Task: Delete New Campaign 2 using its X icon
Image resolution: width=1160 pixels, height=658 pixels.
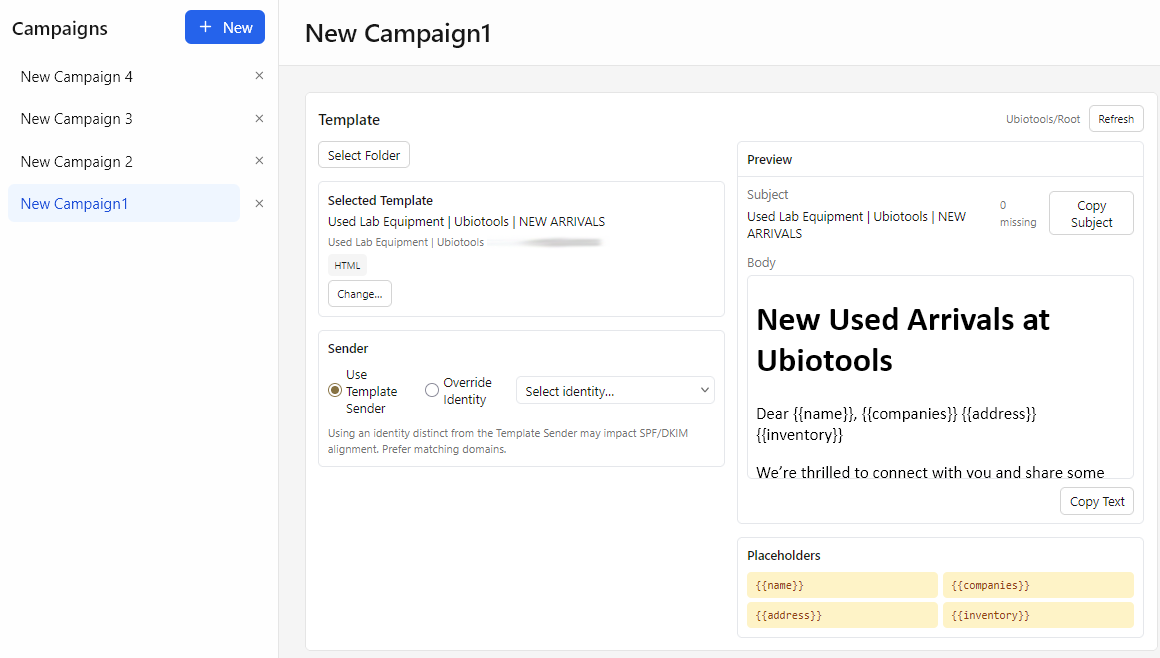Action: [x=259, y=161]
